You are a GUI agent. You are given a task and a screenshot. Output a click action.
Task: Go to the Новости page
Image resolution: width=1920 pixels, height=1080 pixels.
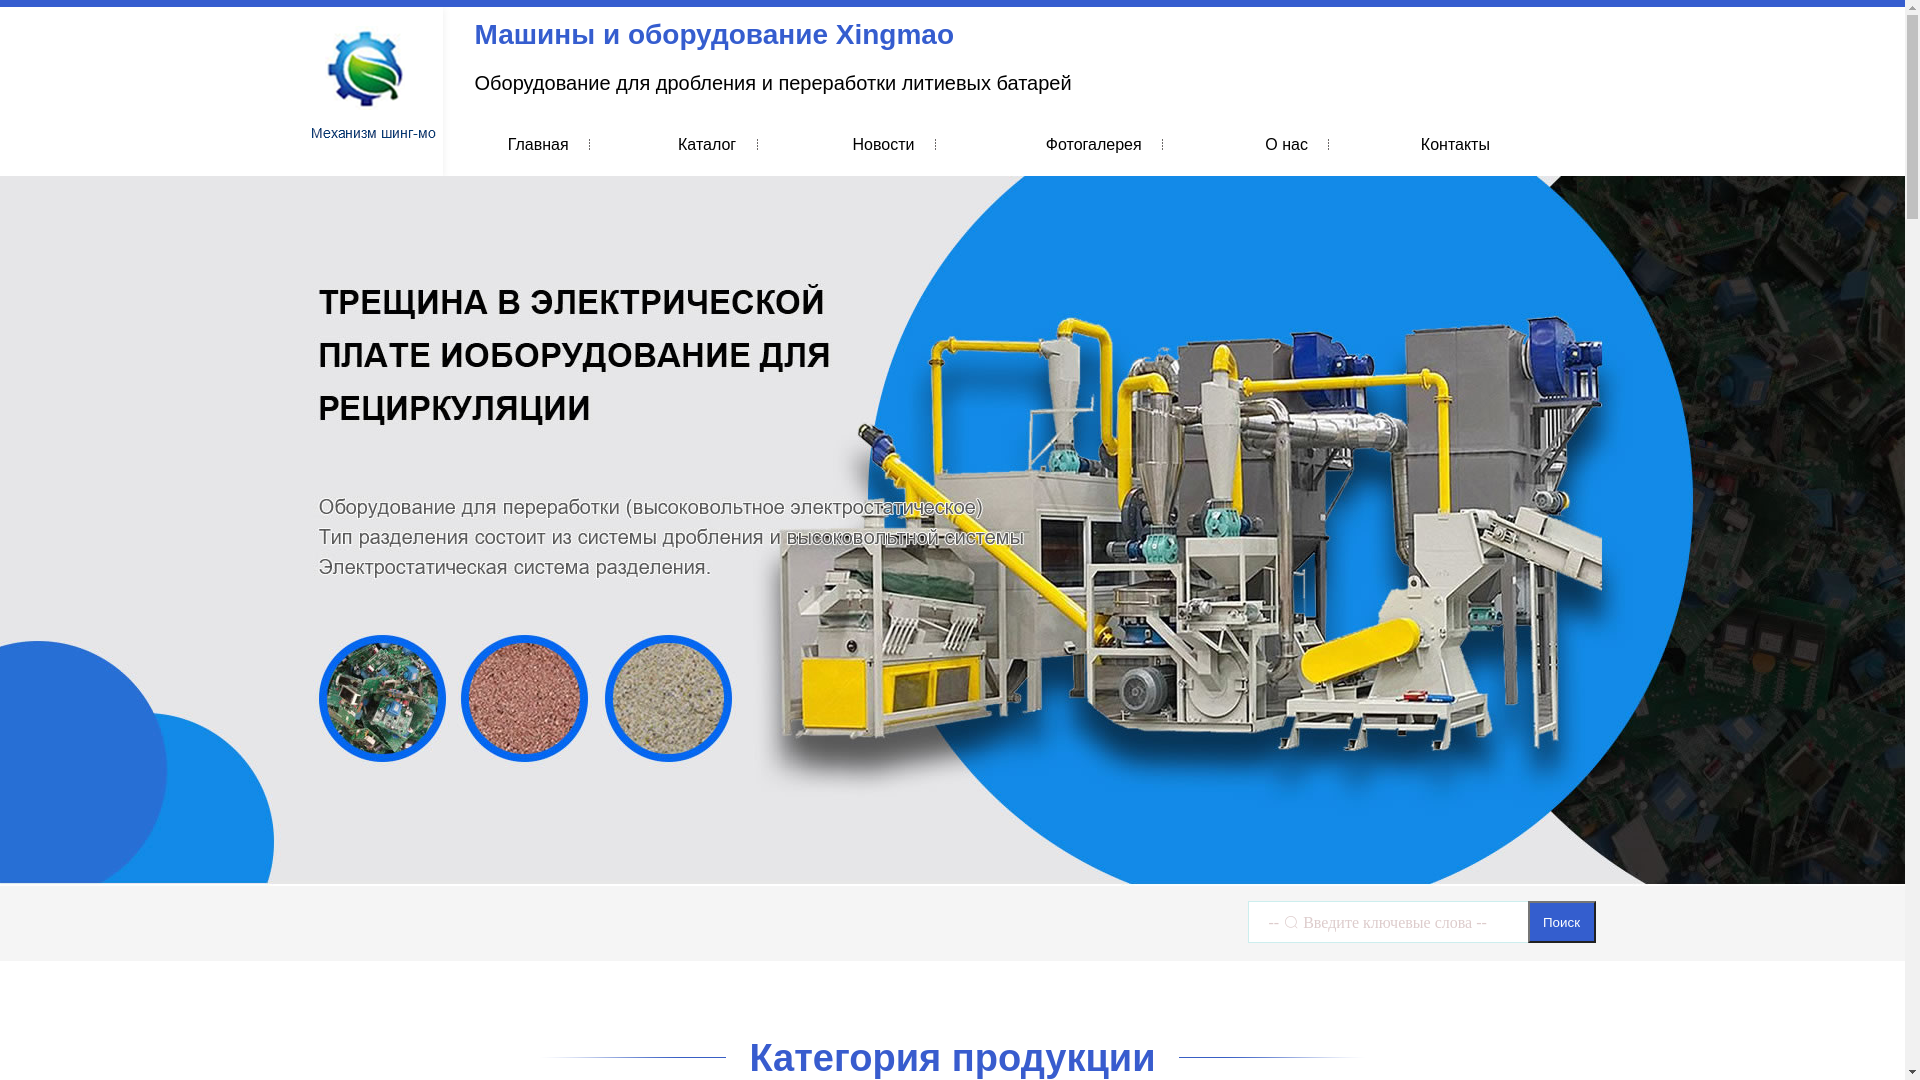pyautogui.click(x=883, y=145)
